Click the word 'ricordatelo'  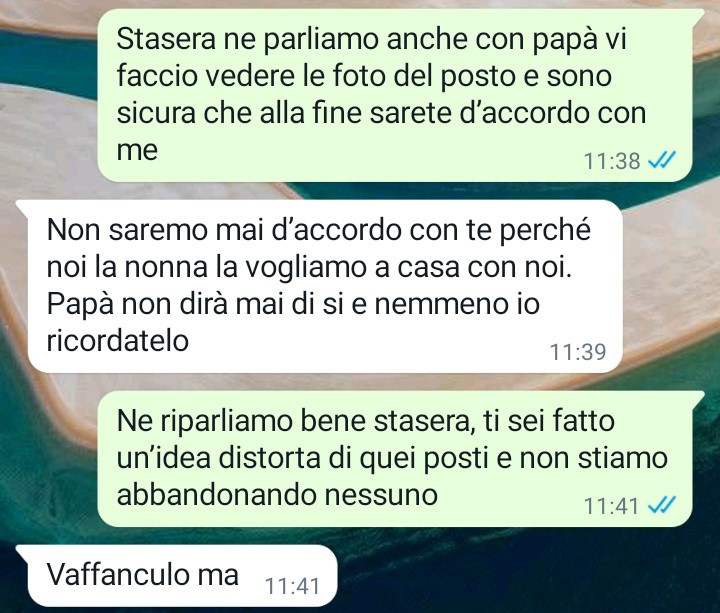pos(118,341)
